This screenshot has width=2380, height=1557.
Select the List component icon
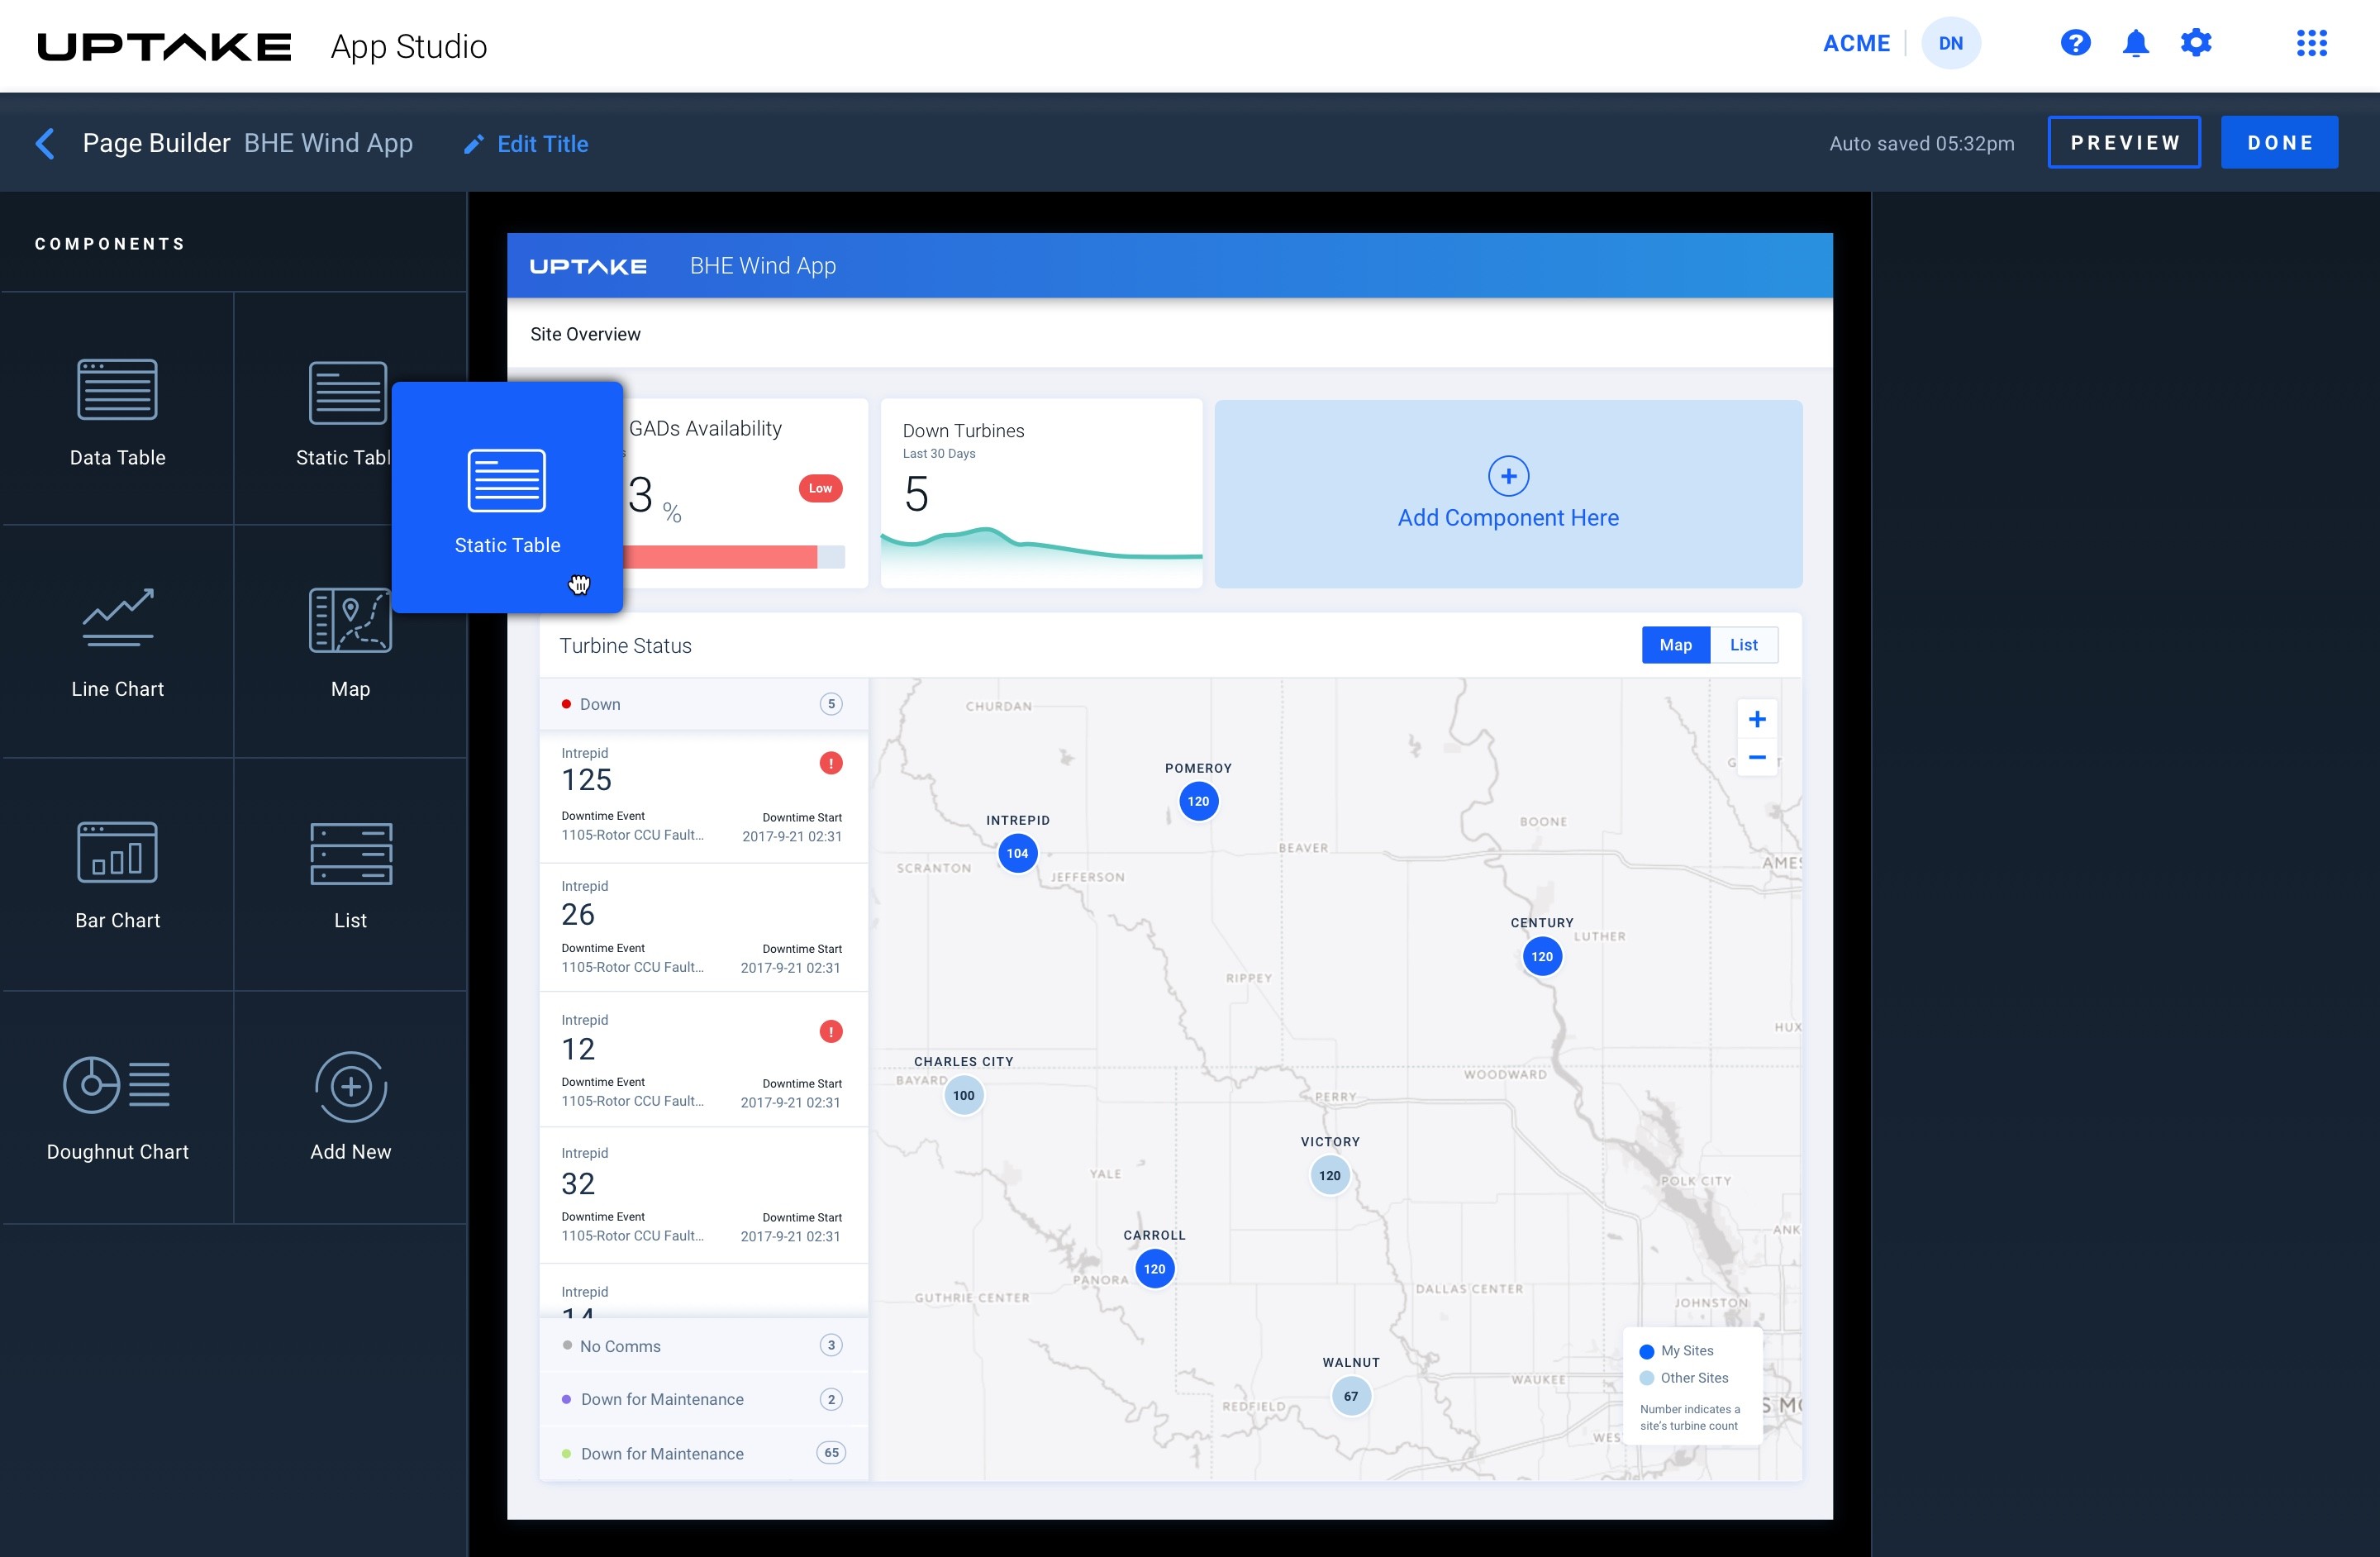coord(350,854)
